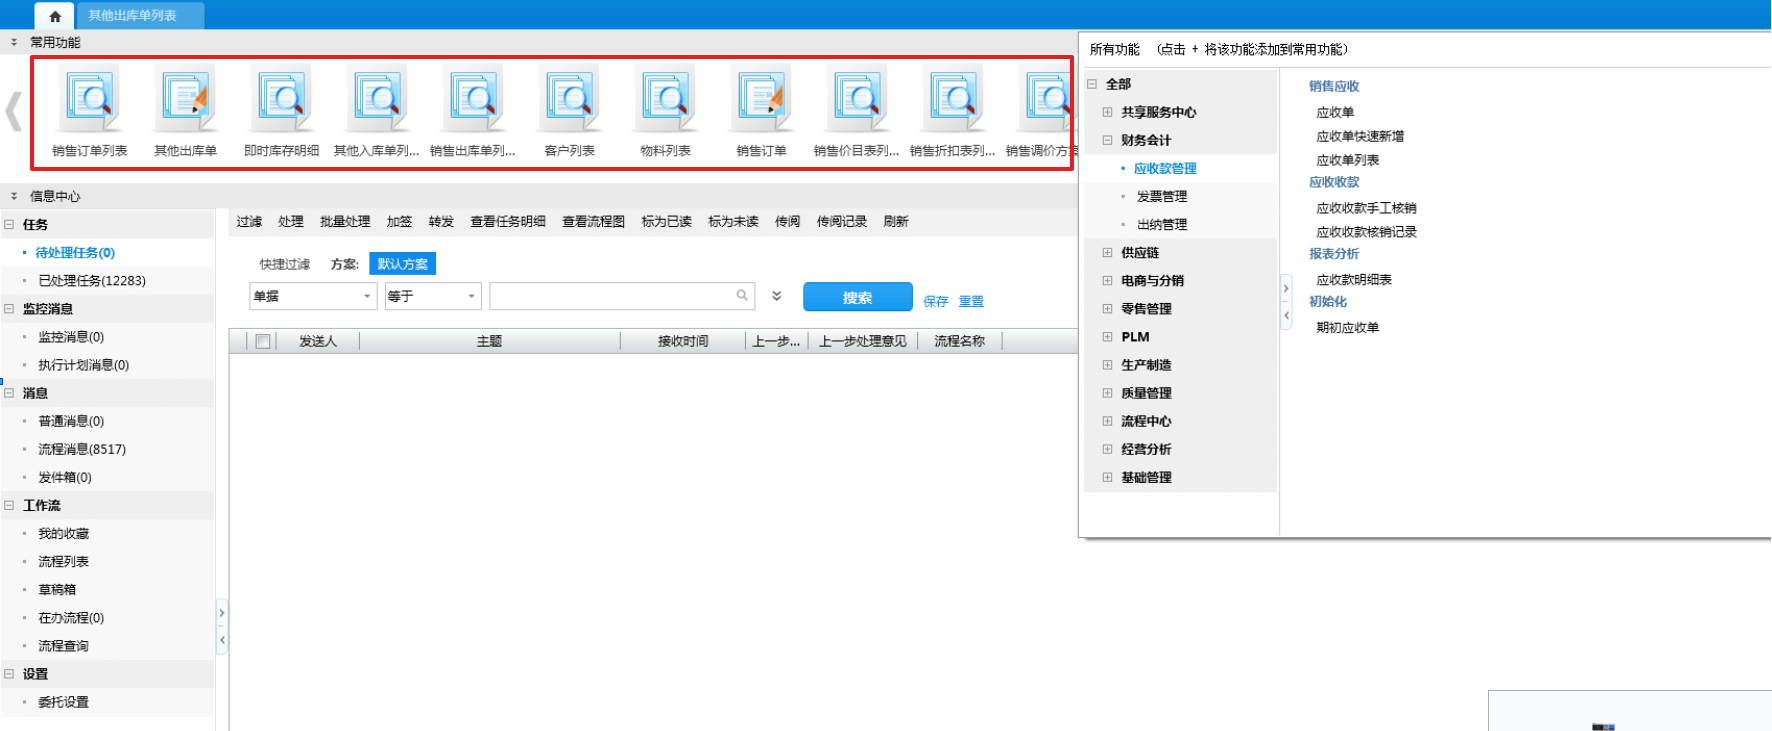
Task: Open the 销售订单 shortcut icon
Action: click(x=762, y=99)
